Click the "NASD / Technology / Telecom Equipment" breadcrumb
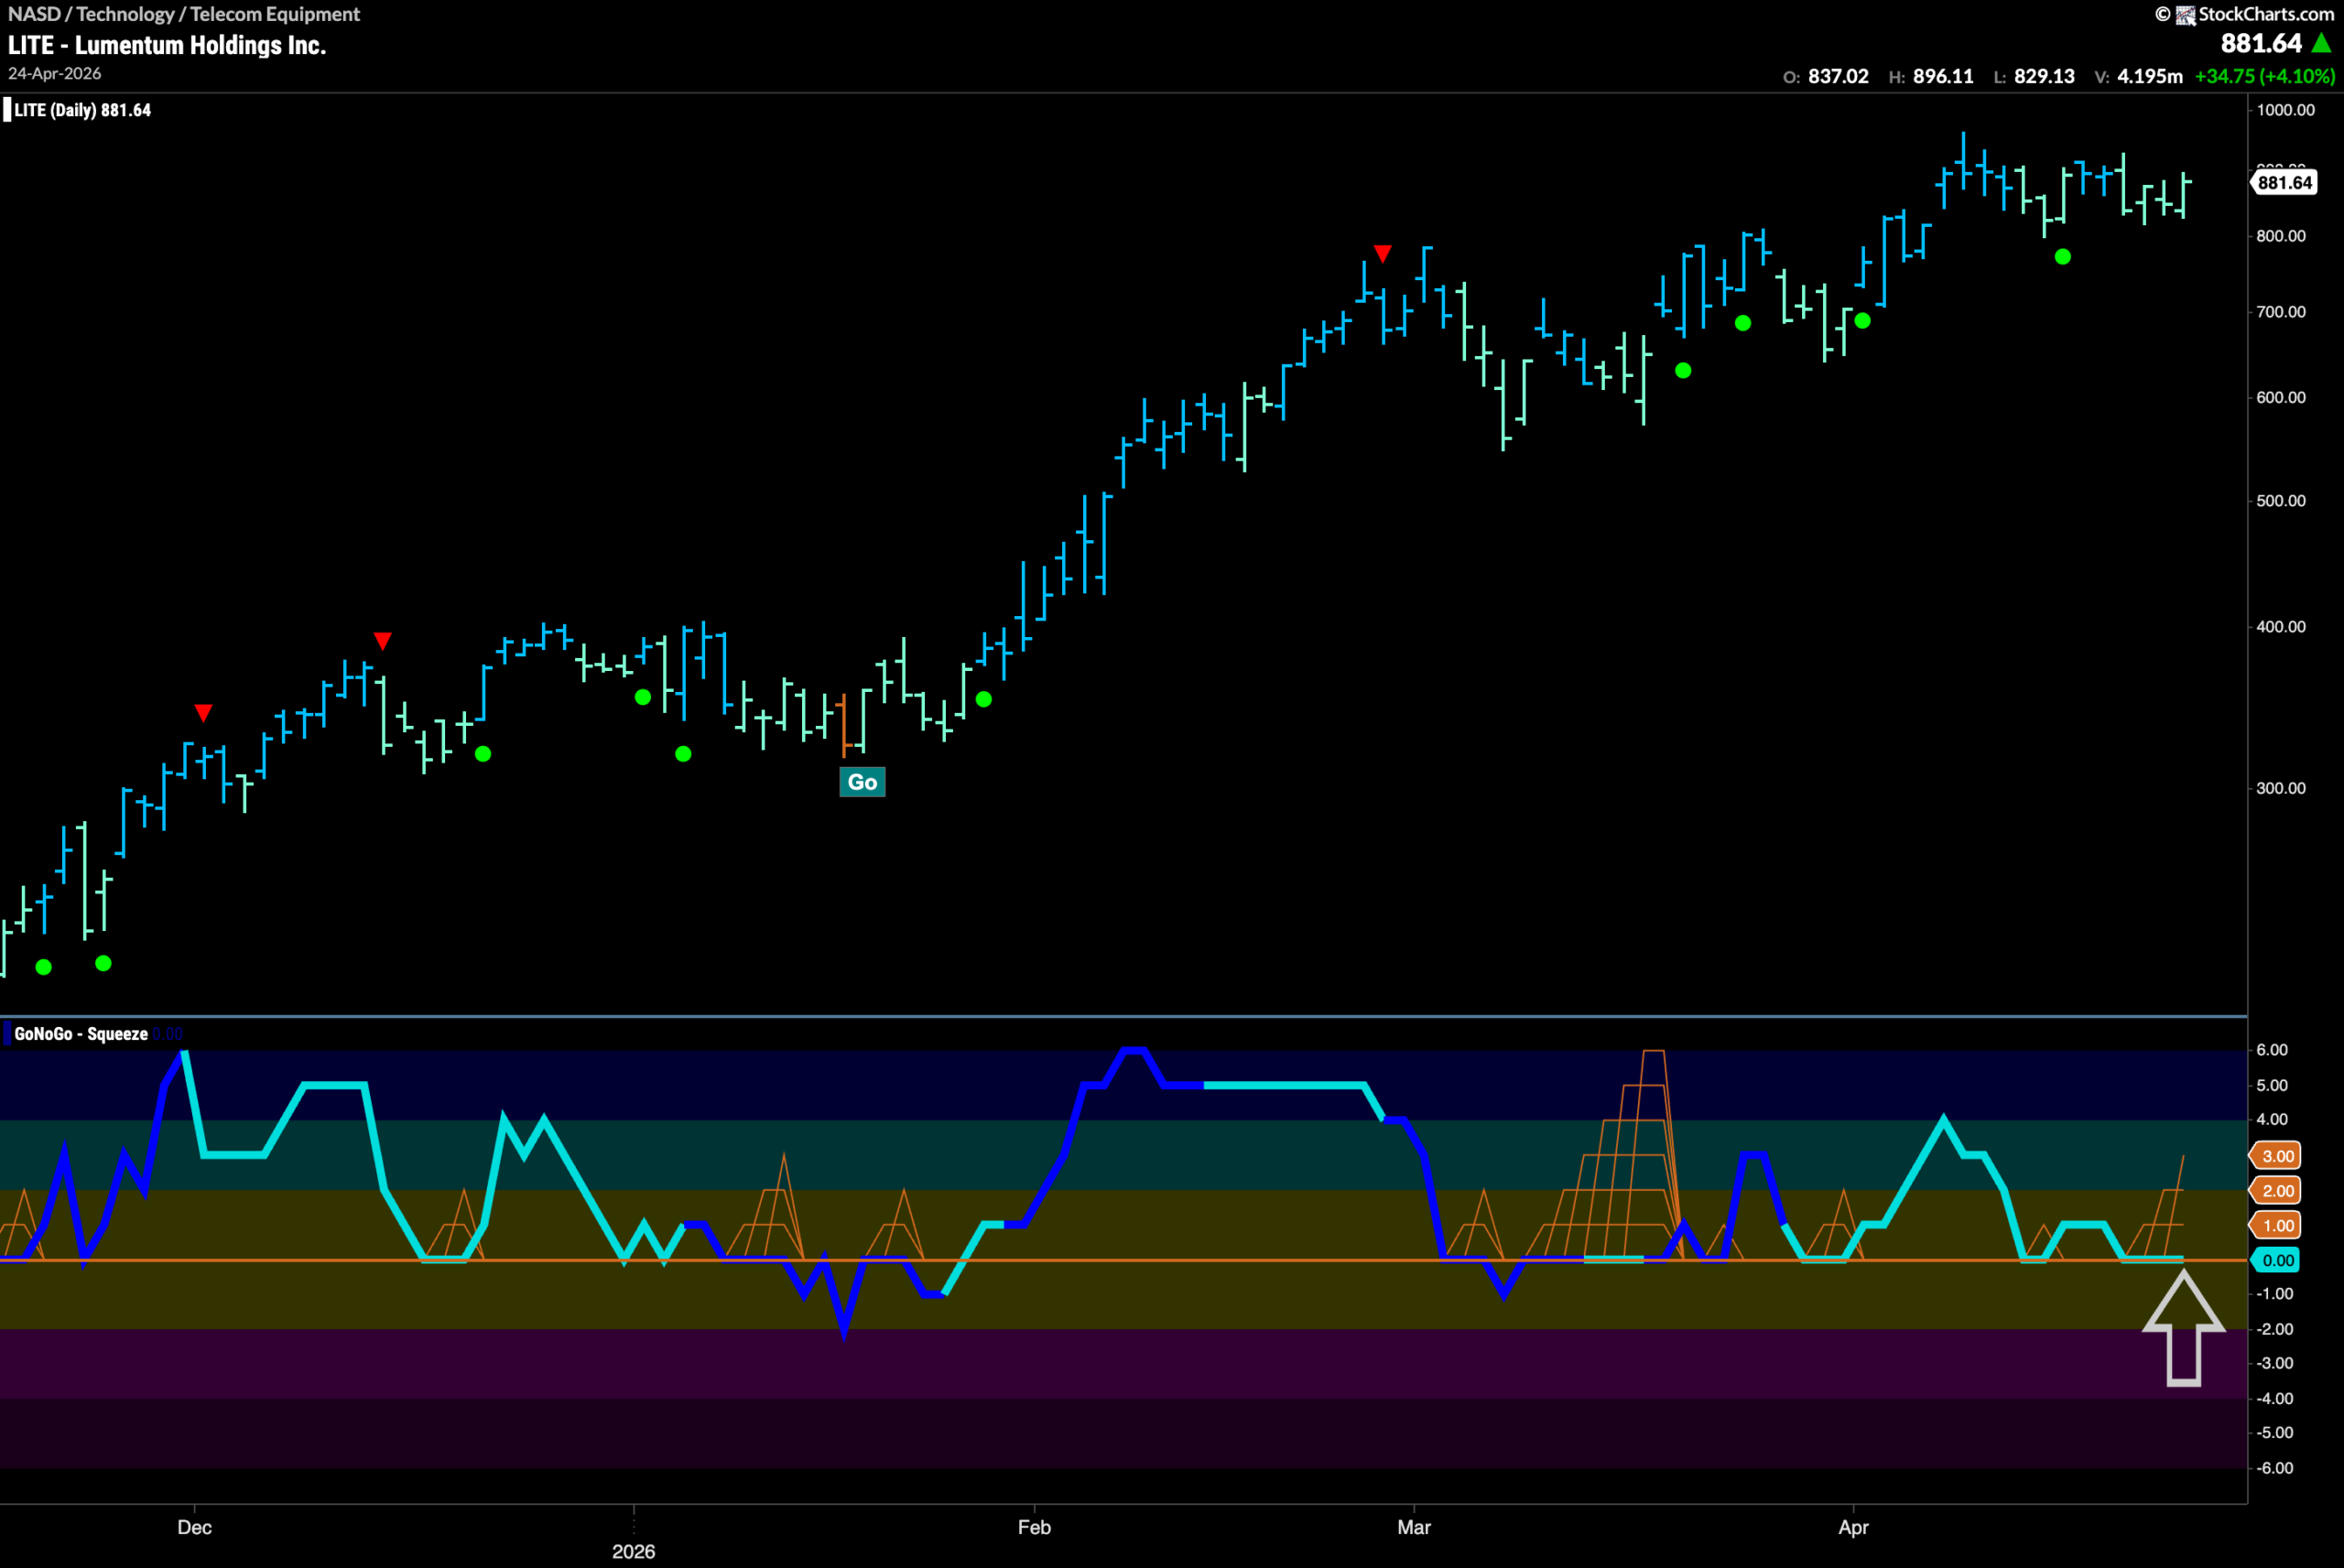Screen dimensions: 2344x1568 point(184,14)
